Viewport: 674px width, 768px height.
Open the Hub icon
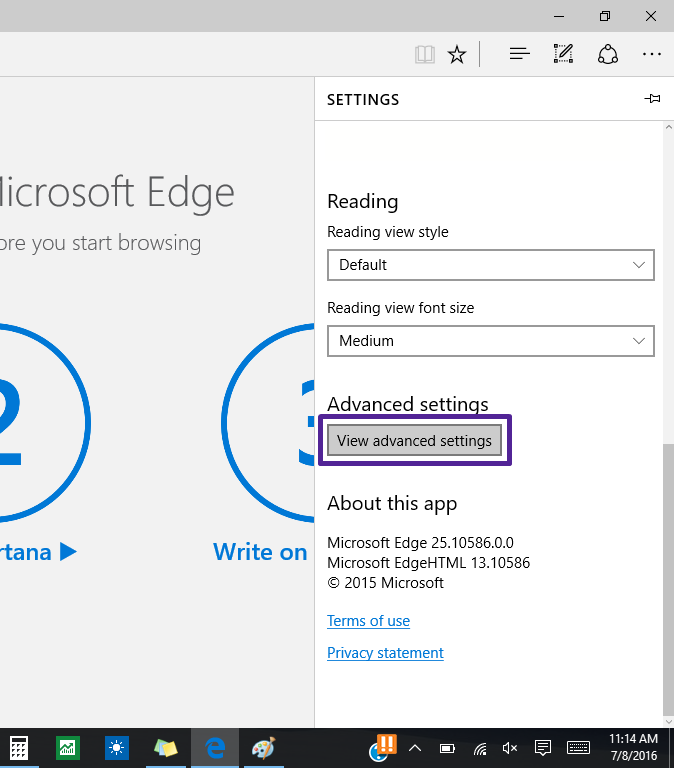point(519,53)
